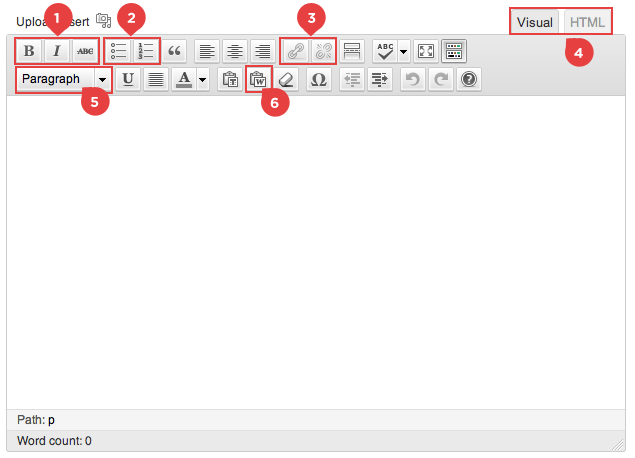Click inside the editor text area
The image size is (635, 458).
pyautogui.click(x=317, y=250)
